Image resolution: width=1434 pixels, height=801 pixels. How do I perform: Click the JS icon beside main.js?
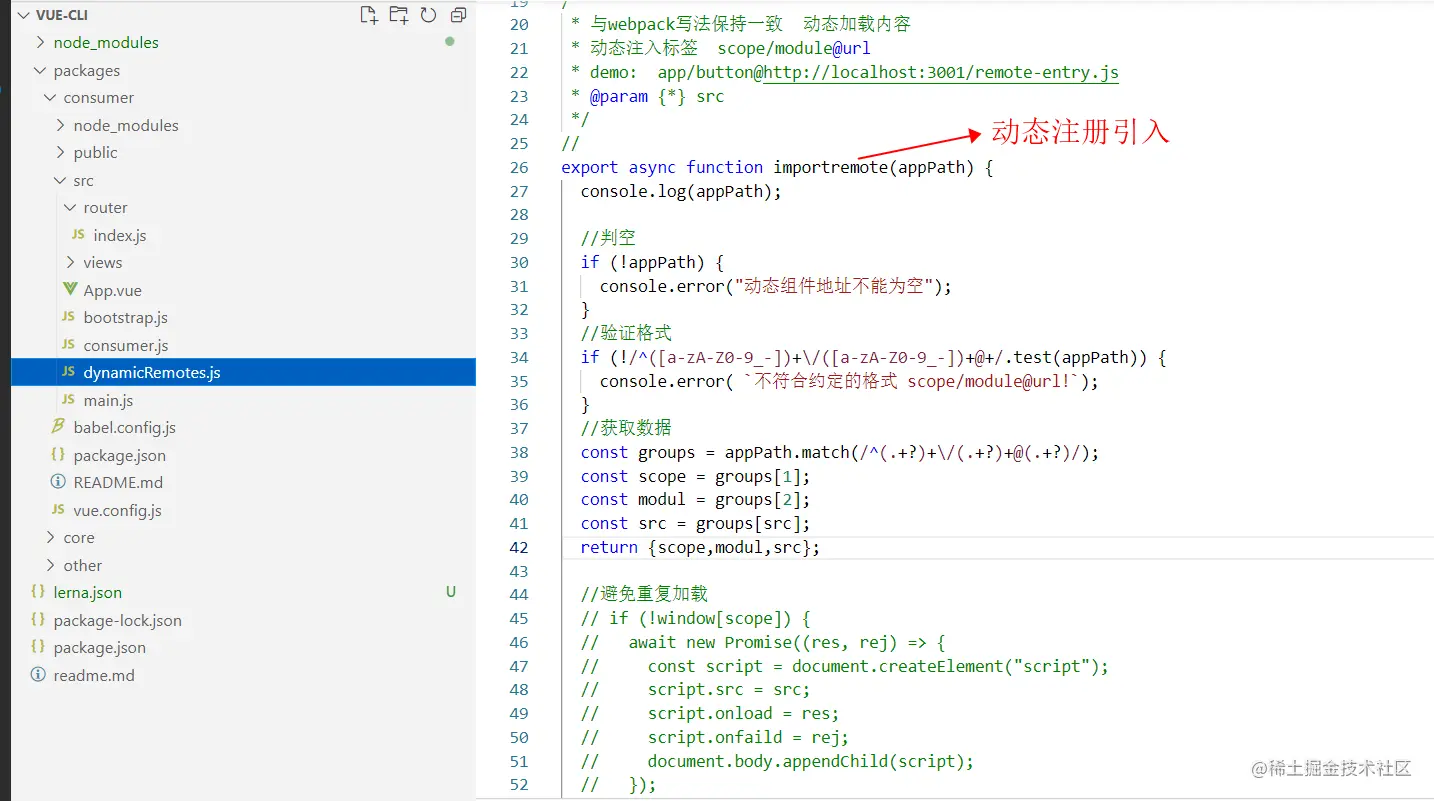point(68,400)
